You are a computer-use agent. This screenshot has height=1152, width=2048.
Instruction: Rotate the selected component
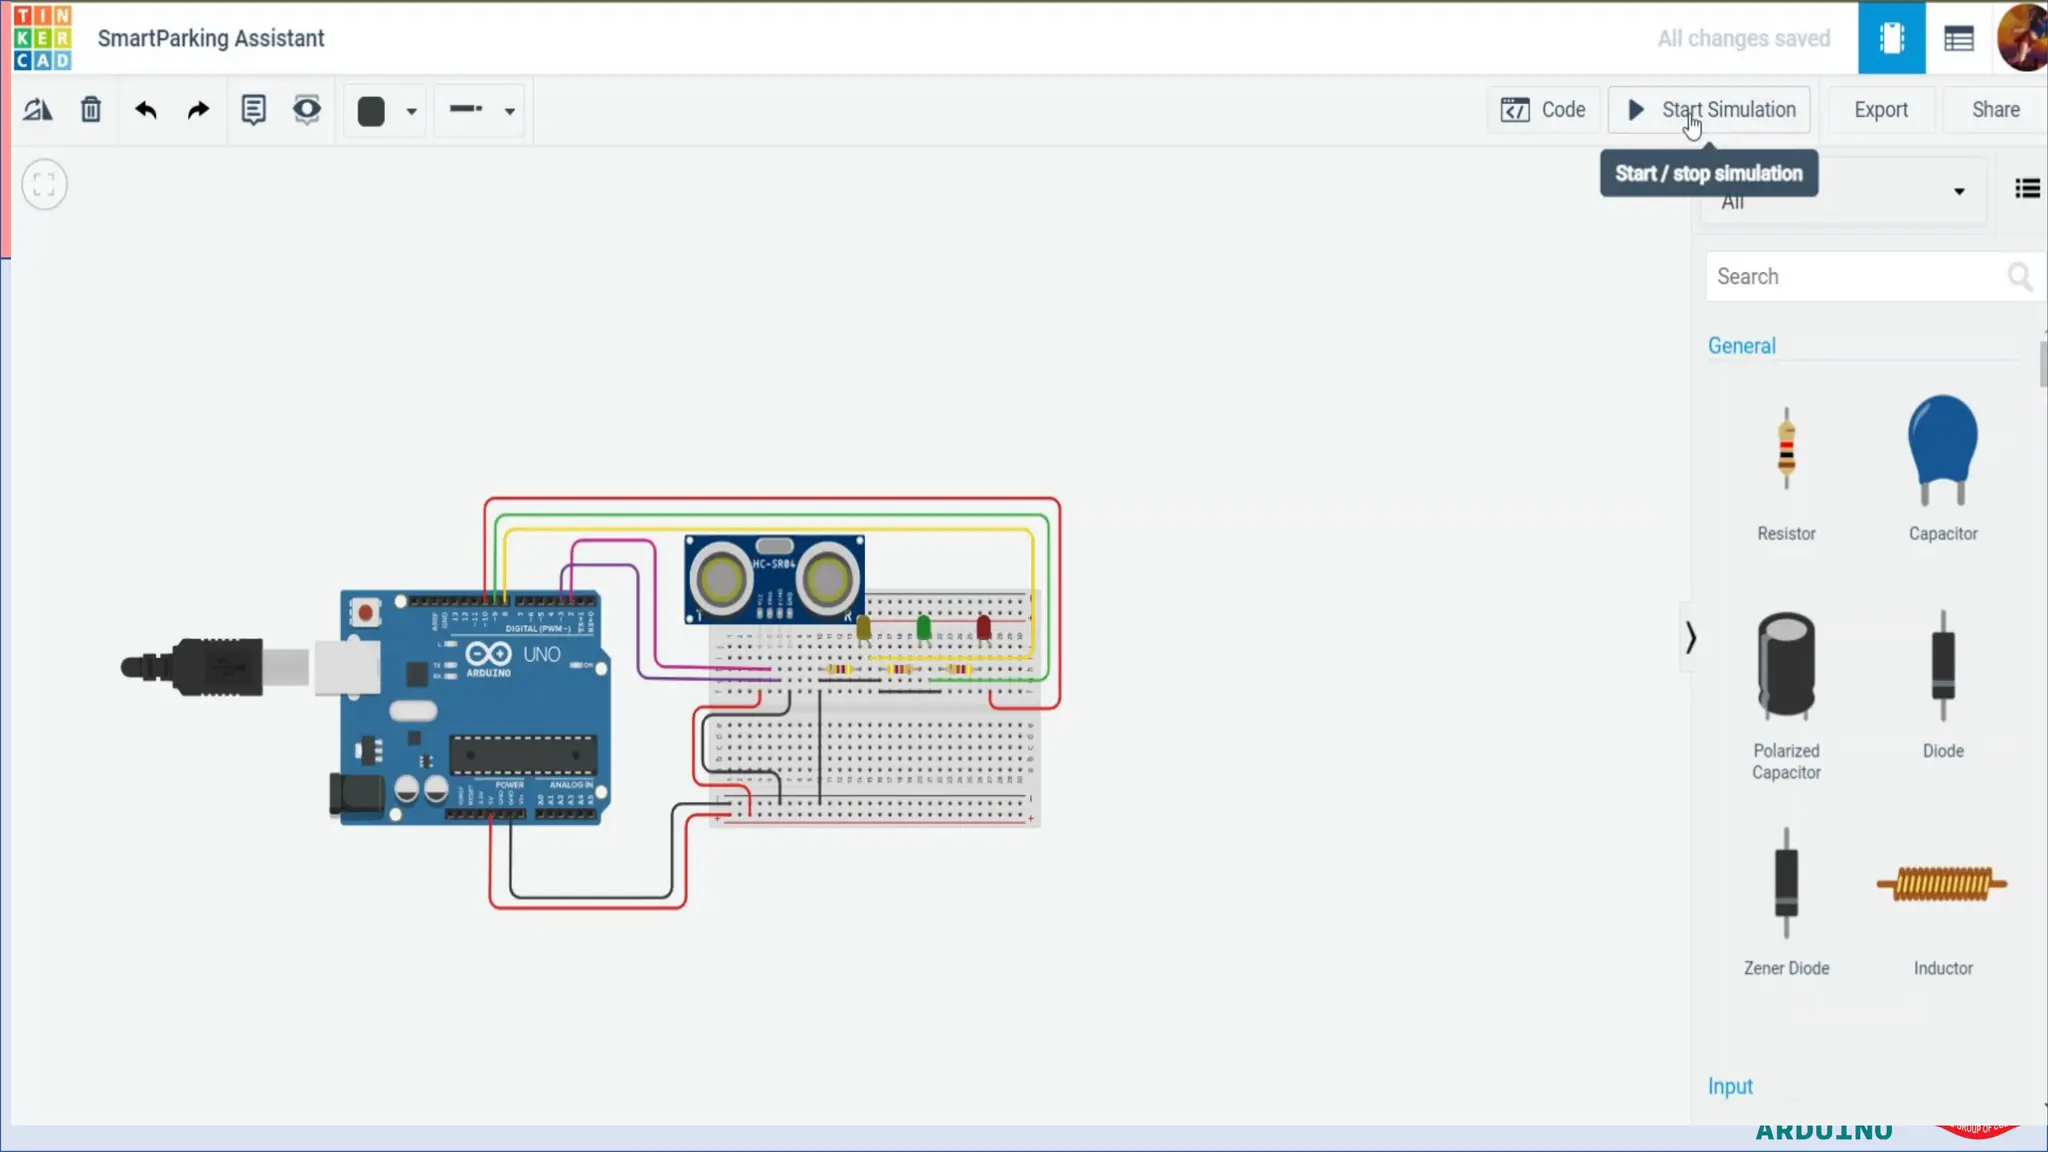[38, 110]
